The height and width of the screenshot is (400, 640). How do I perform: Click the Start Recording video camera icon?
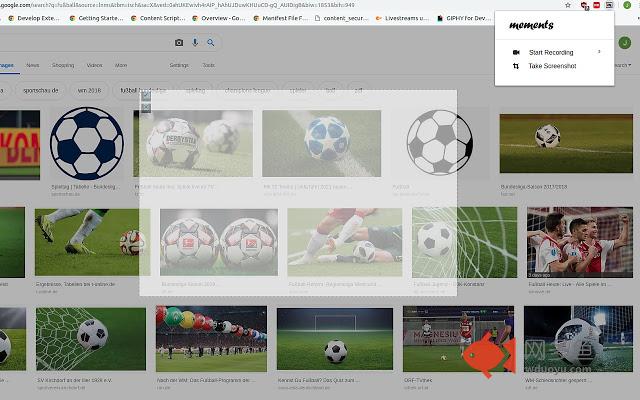pos(516,52)
